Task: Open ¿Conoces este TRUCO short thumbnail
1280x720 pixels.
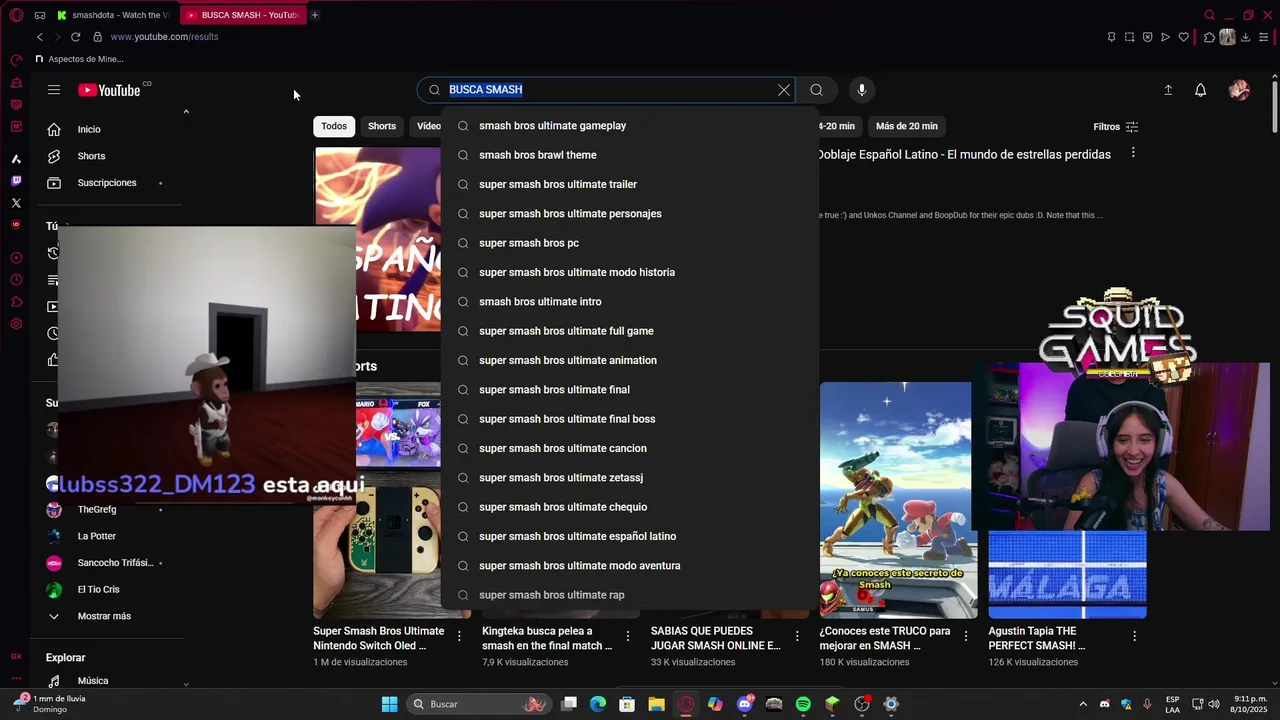Action: pos(897,500)
